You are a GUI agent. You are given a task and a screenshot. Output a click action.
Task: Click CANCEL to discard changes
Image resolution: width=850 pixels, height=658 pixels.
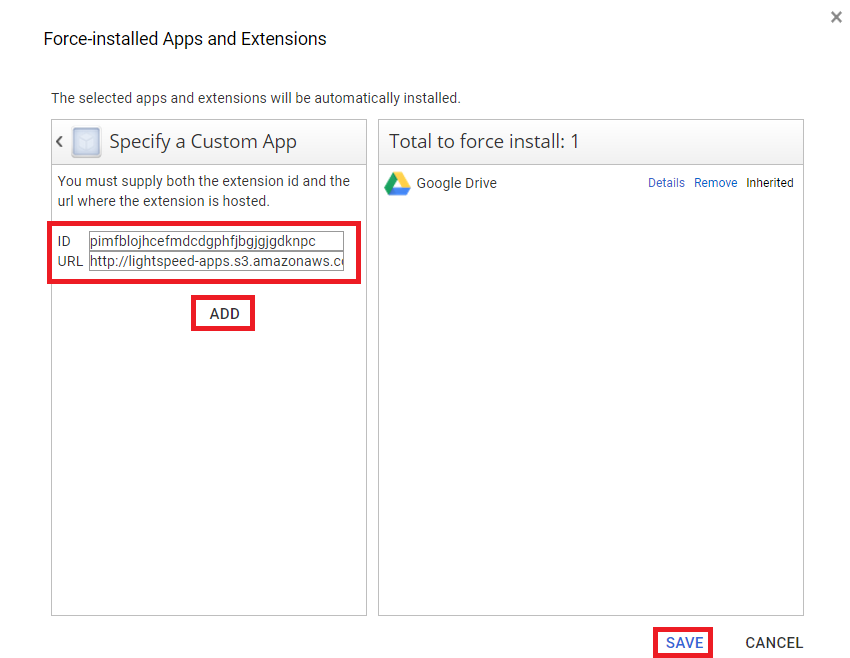[x=773, y=642]
